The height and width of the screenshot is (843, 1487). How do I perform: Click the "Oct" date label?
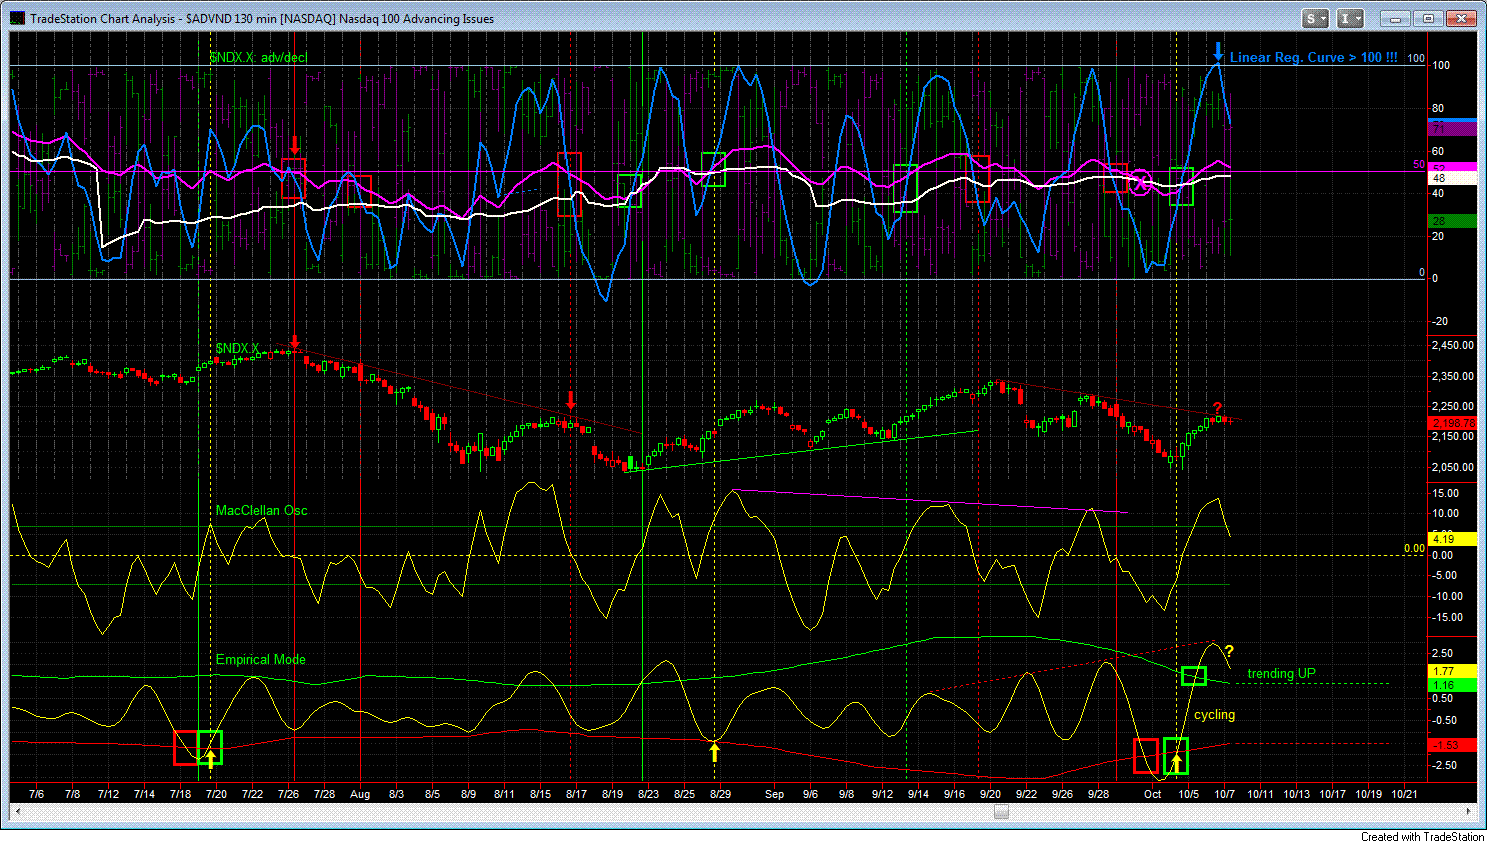coord(1153,795)
